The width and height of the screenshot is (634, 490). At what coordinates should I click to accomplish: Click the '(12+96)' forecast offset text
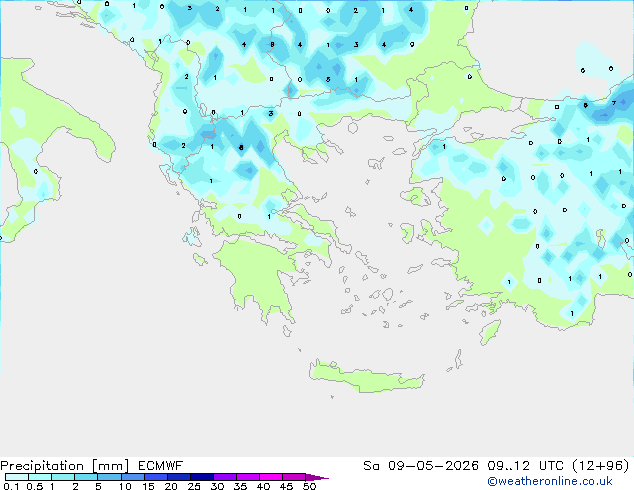click(601, 466)
